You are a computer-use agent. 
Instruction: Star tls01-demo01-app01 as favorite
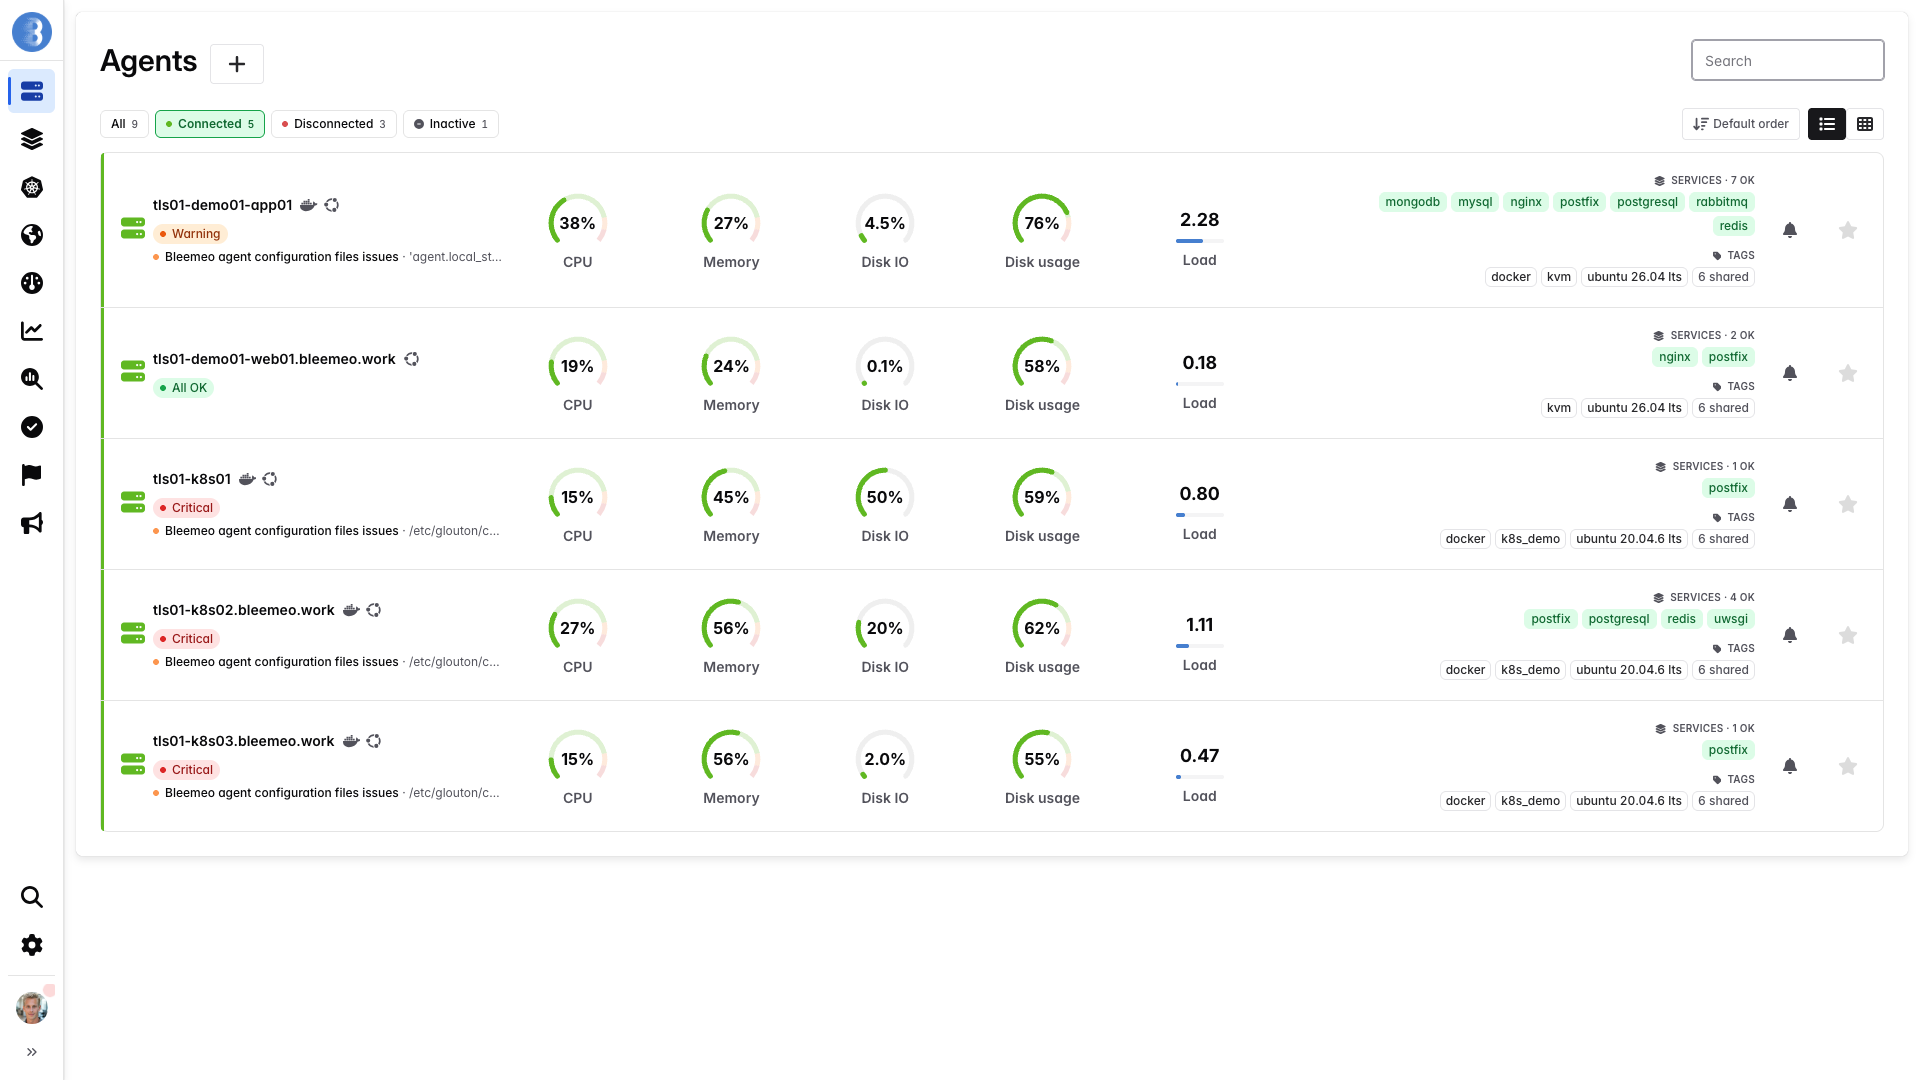tap(1848, 230)
